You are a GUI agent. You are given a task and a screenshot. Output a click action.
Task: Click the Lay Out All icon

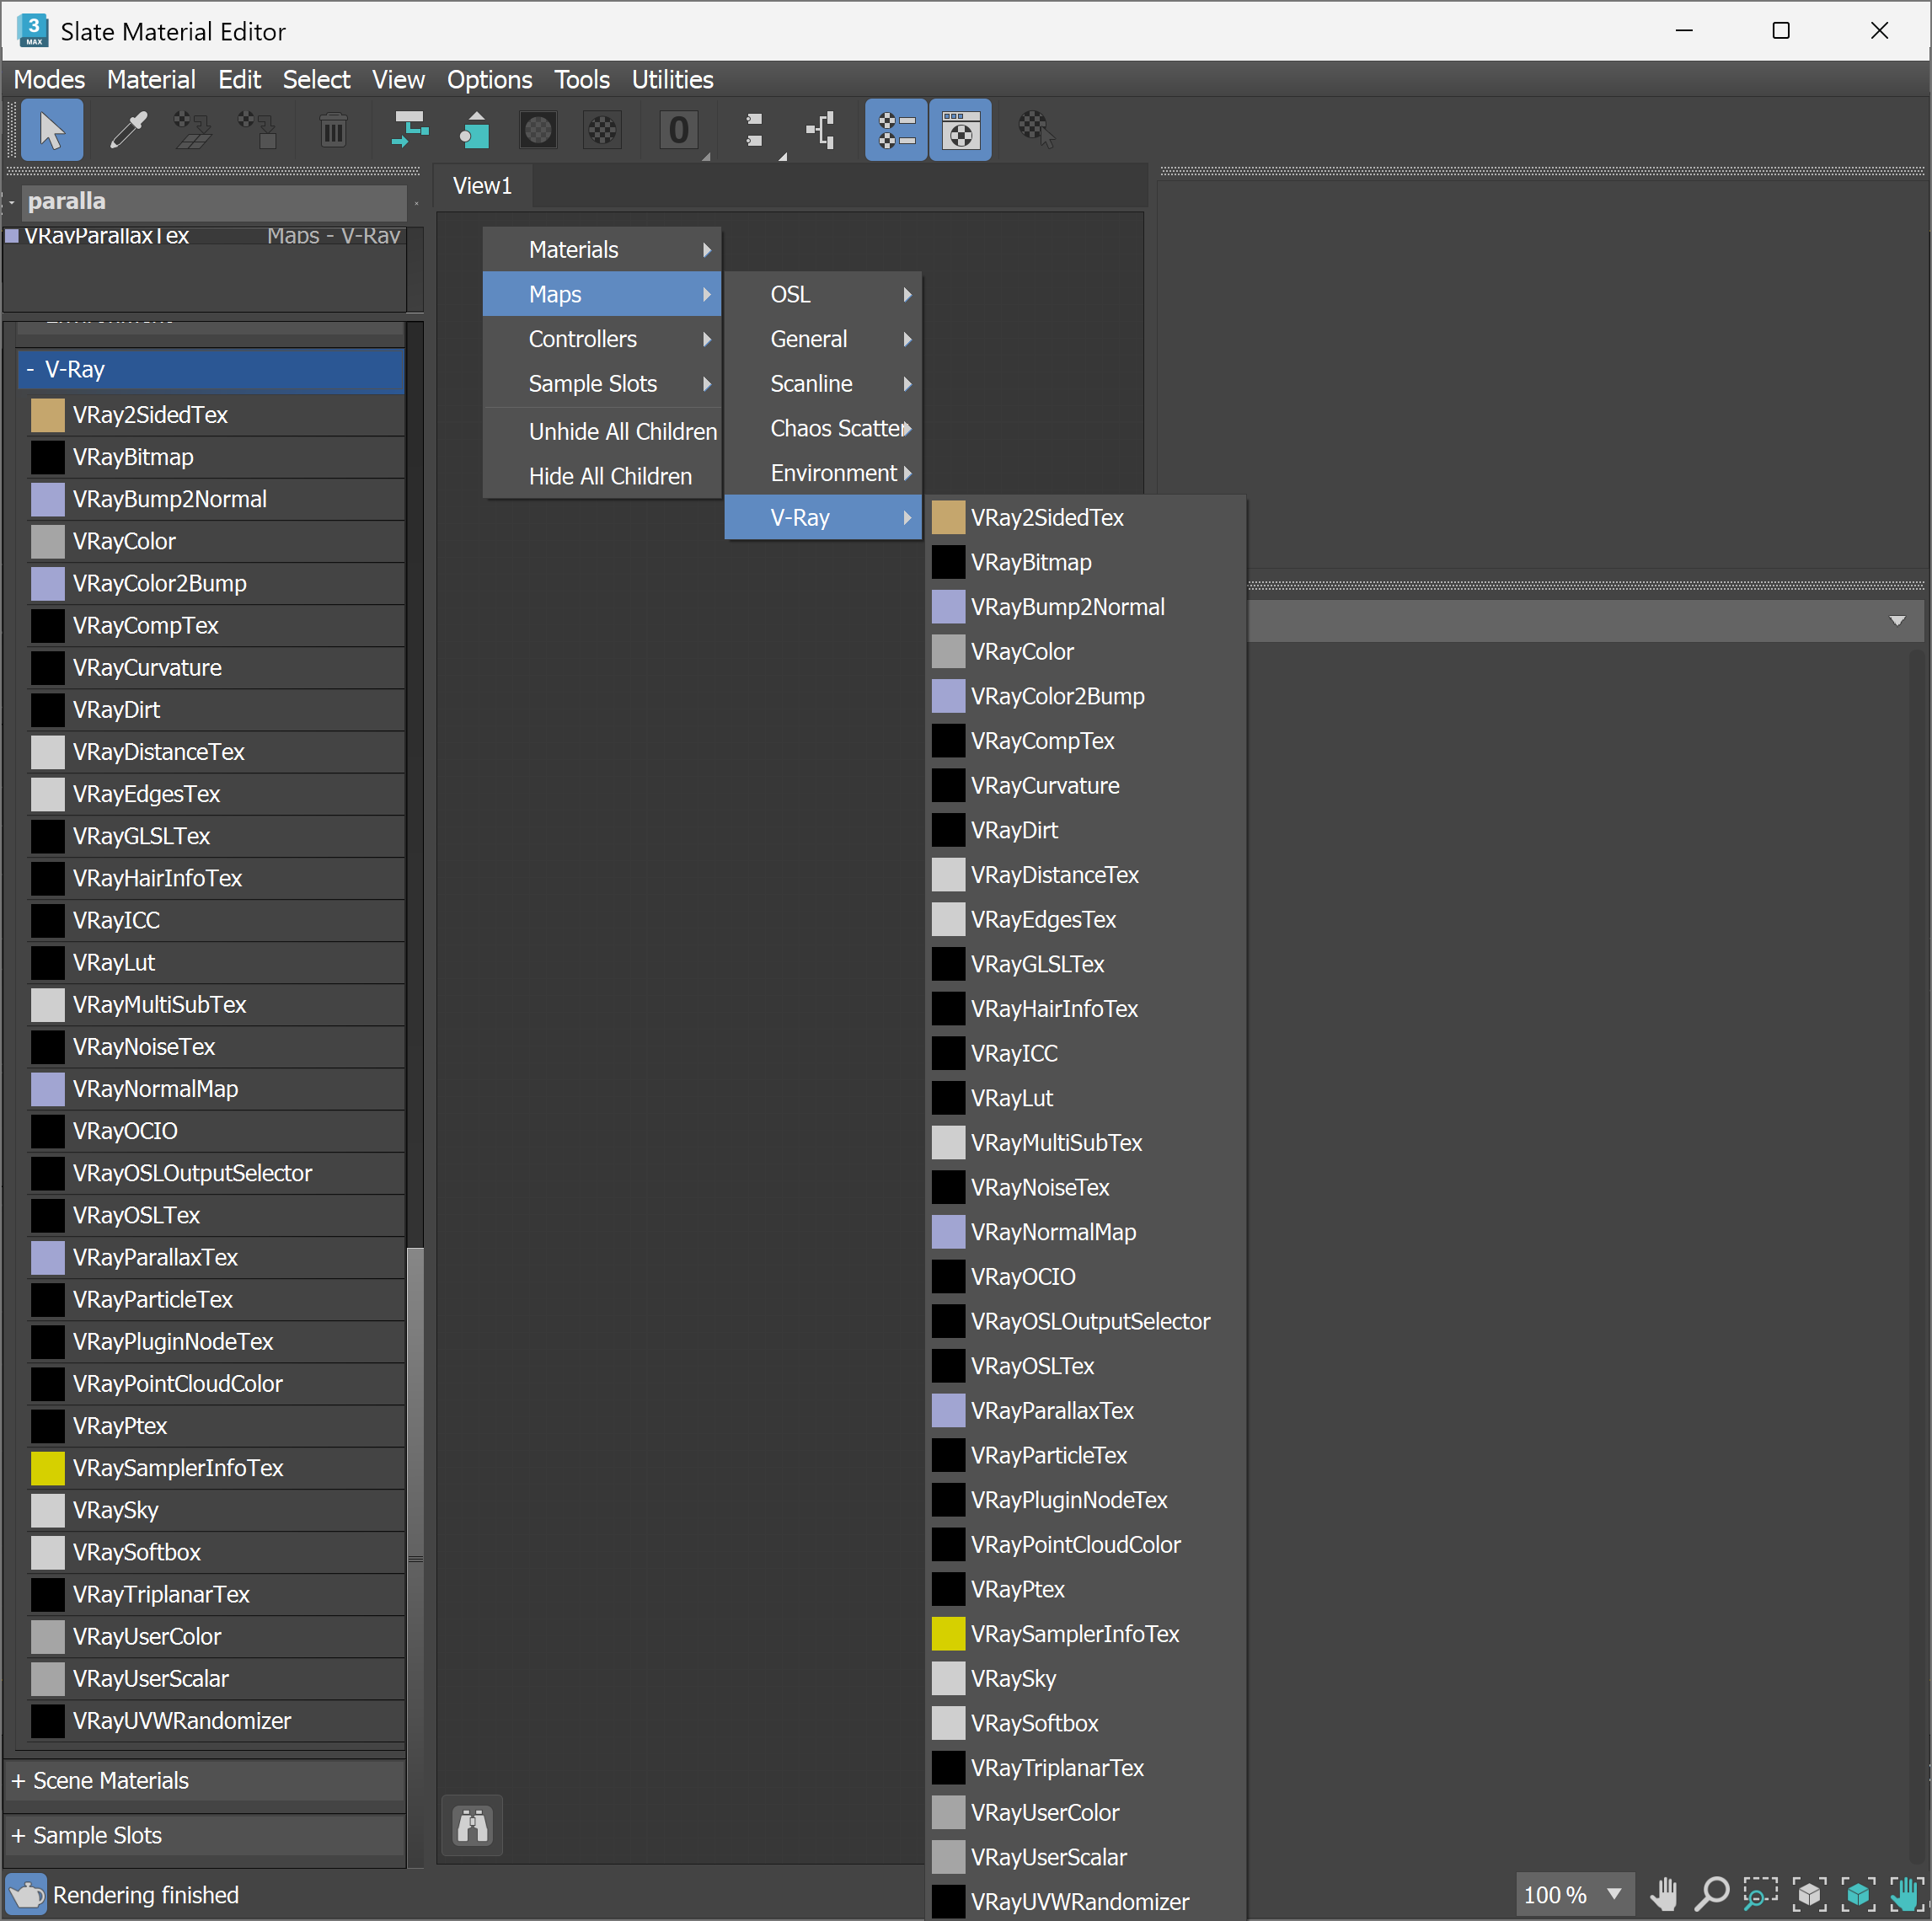755,130
